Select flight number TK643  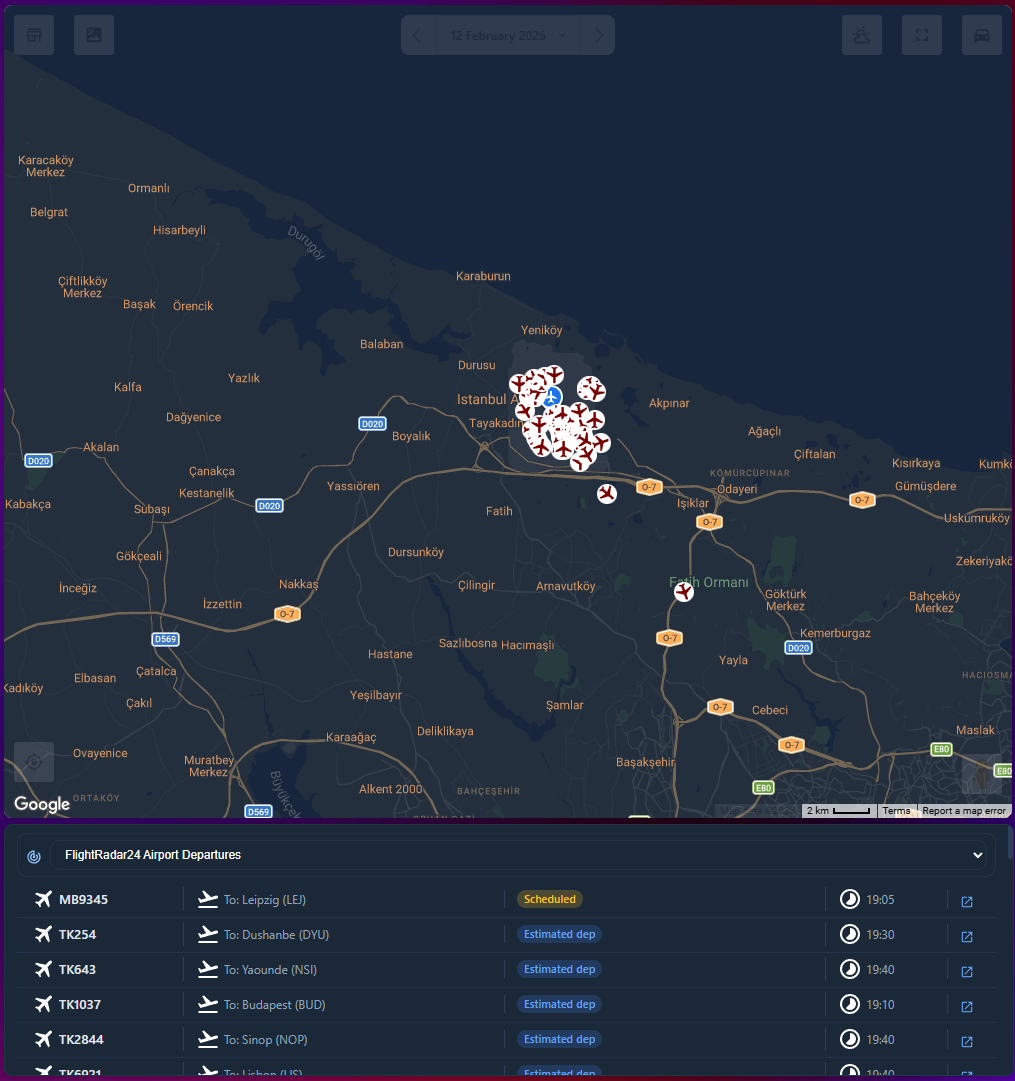click(x=77, y=970)
